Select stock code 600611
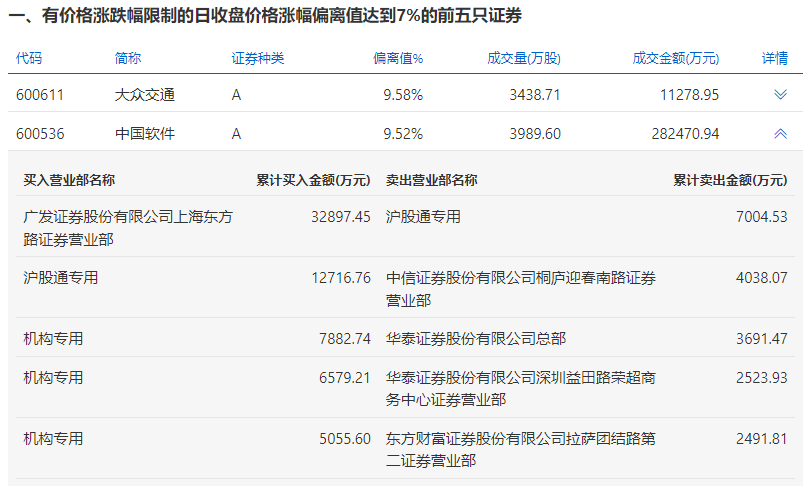 tap(40, 95)
